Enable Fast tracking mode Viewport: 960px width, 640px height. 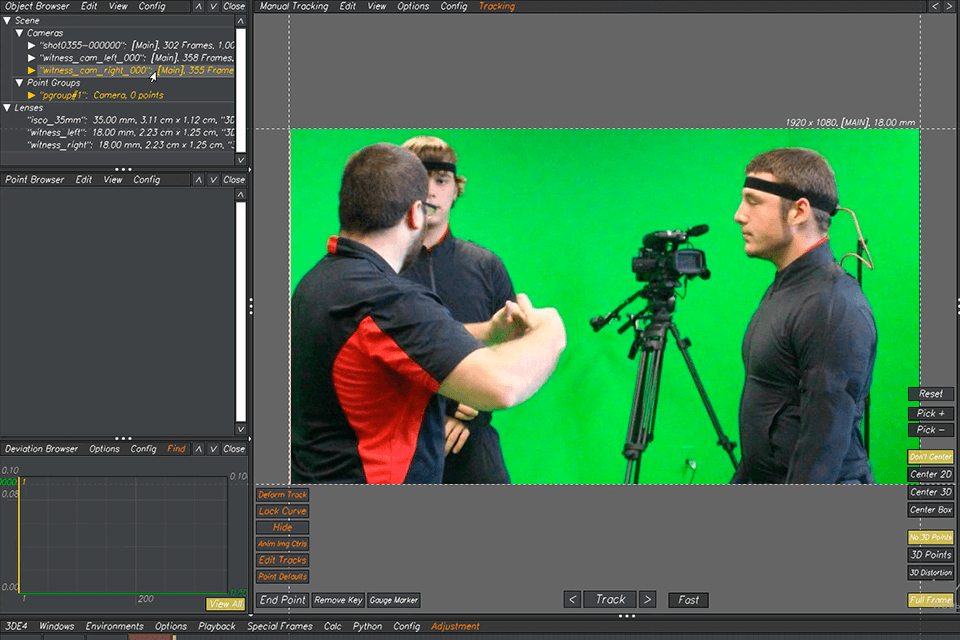688,599
